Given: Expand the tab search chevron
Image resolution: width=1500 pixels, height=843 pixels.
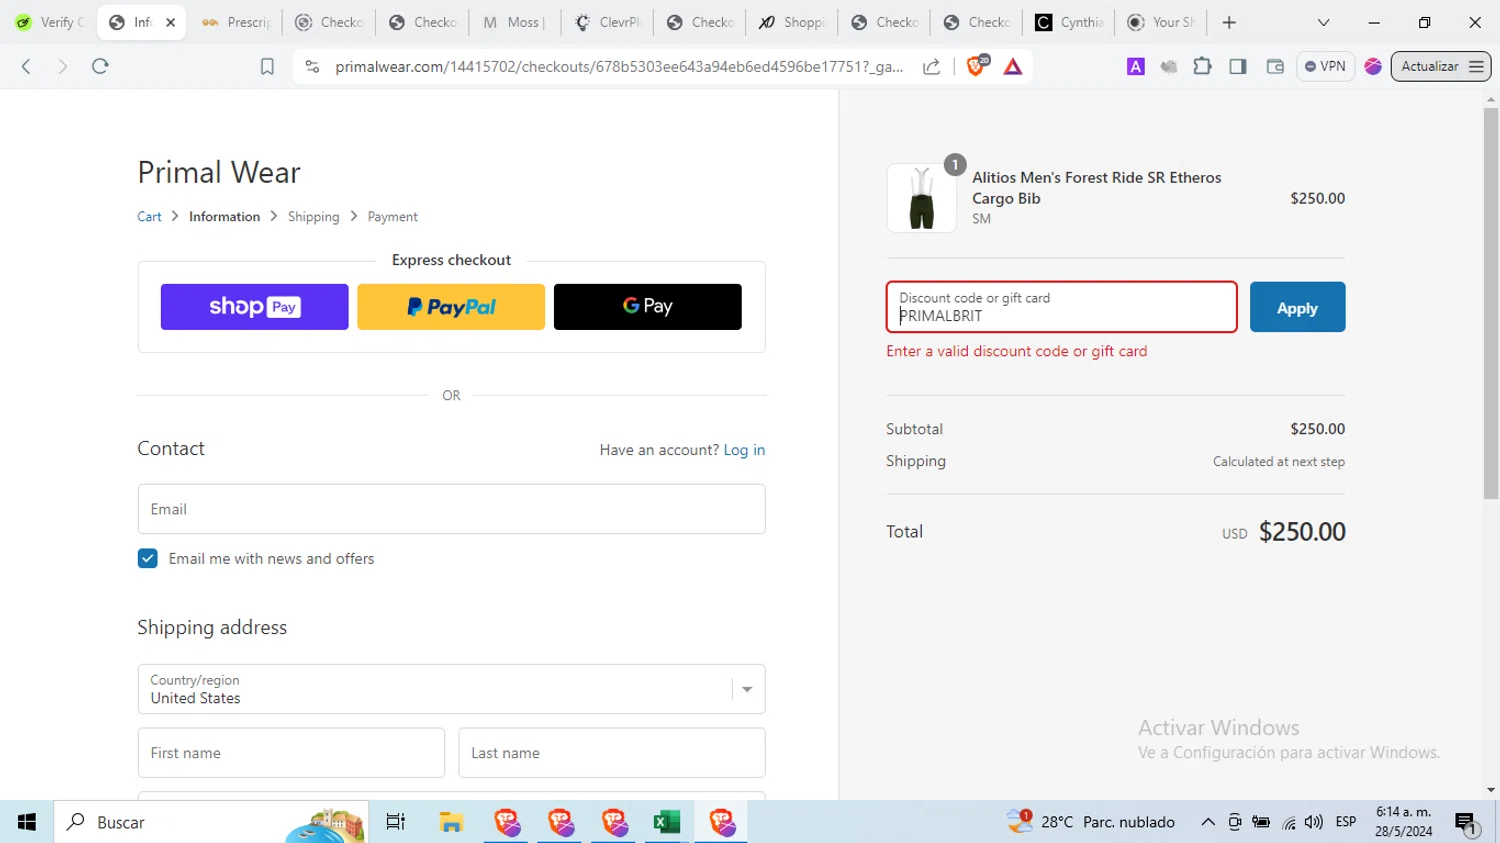Looking at the screenshot, I should coord(1323,22).
